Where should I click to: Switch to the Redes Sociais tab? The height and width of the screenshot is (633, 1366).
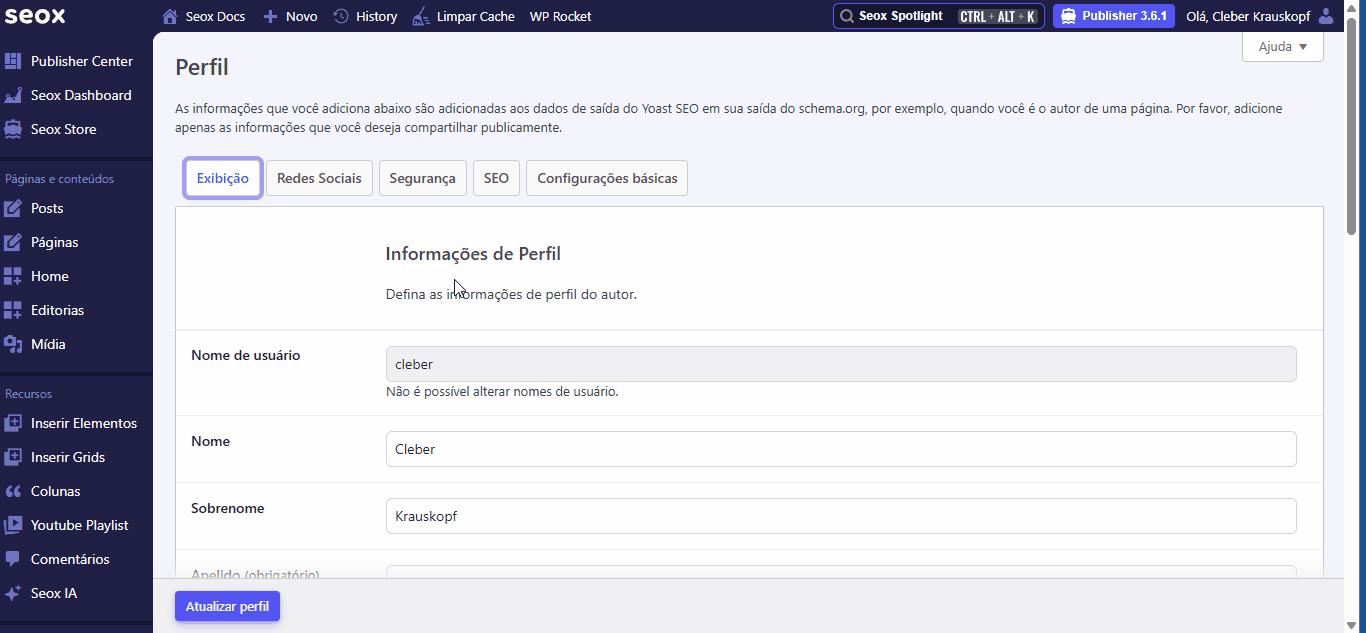[x=319, y=178]
